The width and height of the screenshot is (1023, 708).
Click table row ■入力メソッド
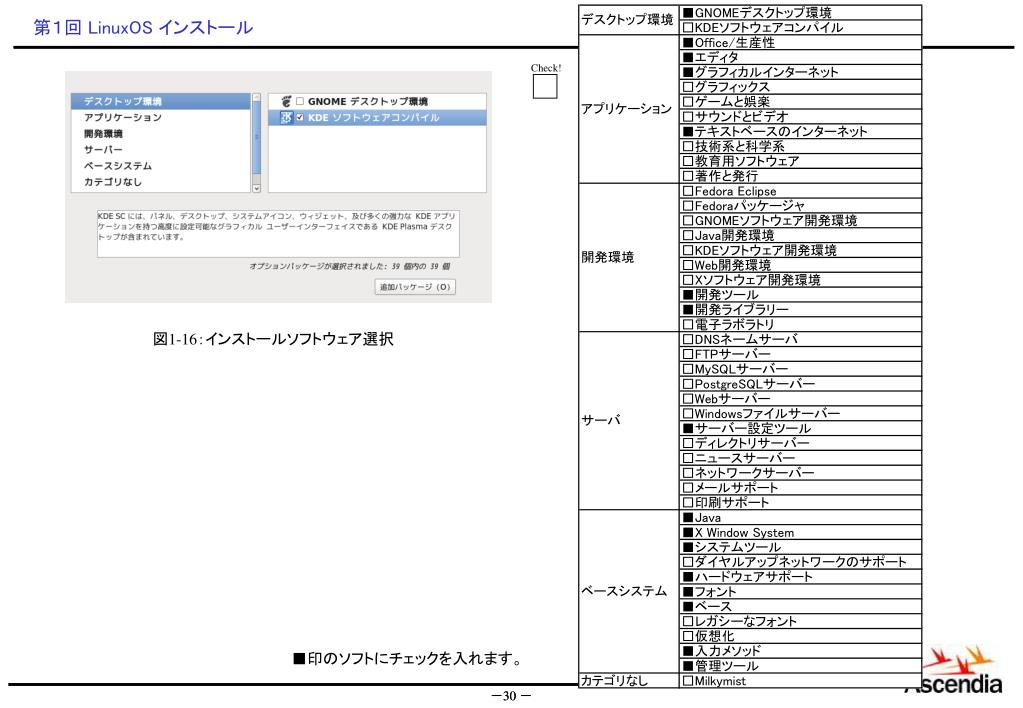pos(801,651)
